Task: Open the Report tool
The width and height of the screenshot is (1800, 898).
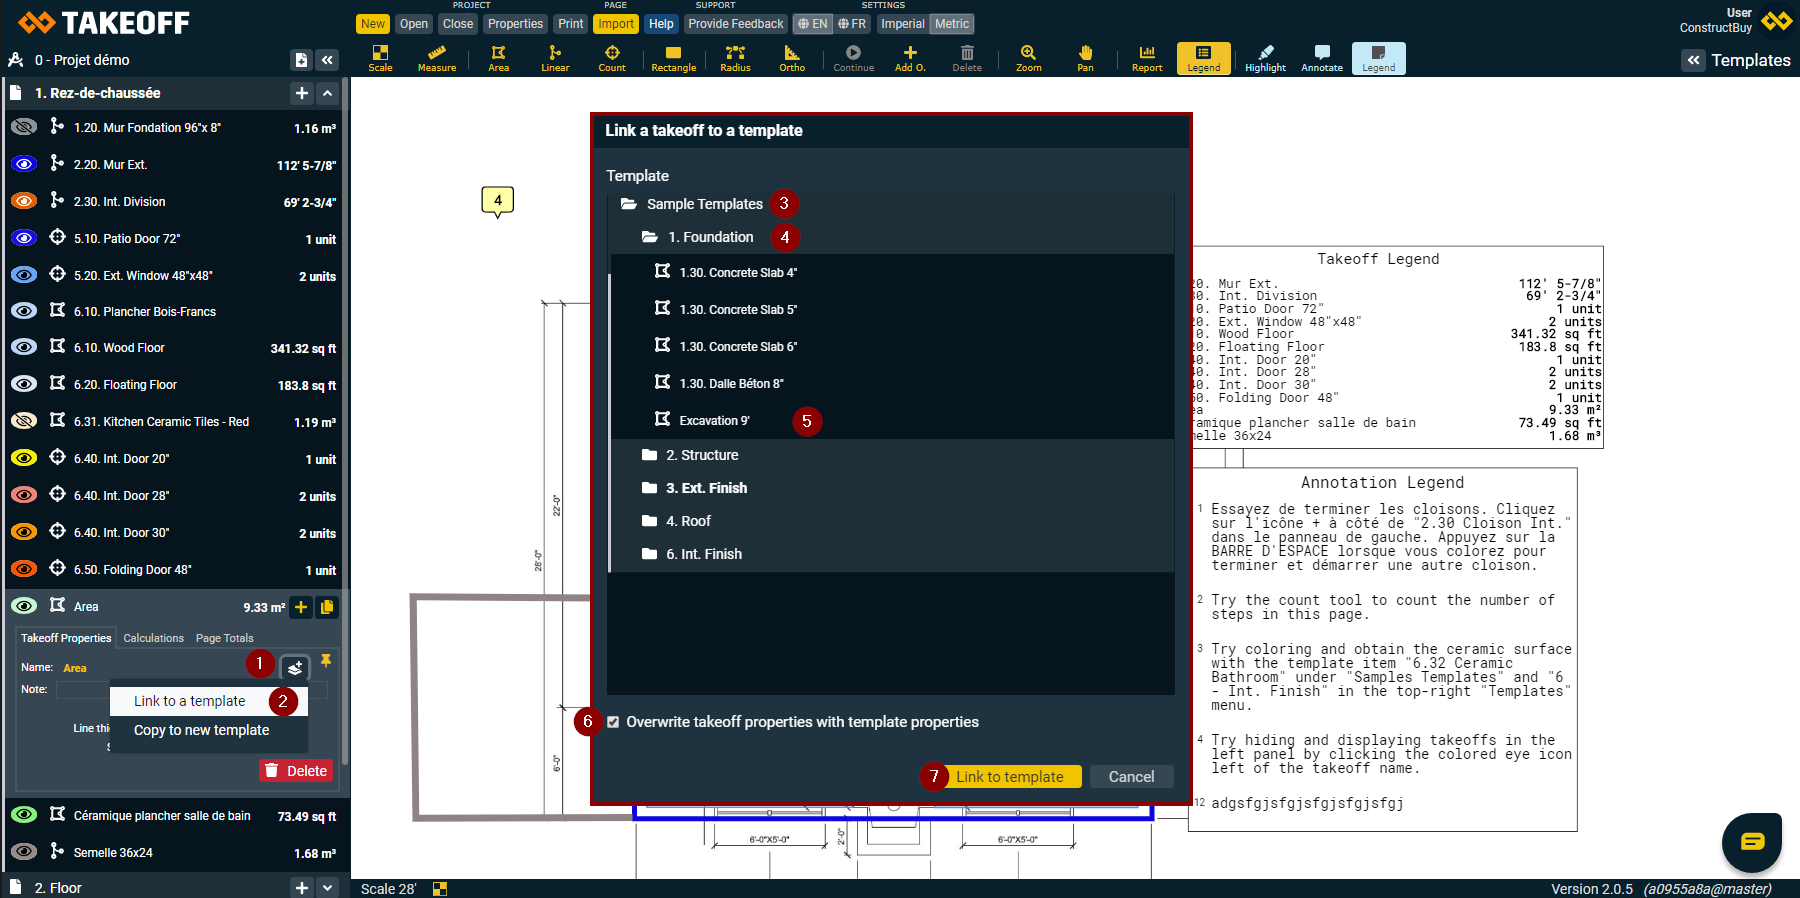Action: click(x=1147, y=58)
